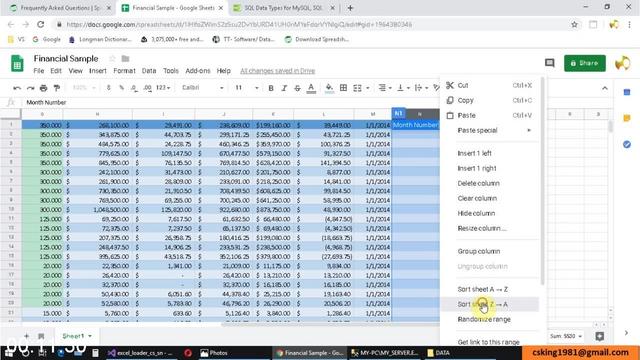Open the fill color picker
This screenshot has width=640, height=360.
point(329,88)
